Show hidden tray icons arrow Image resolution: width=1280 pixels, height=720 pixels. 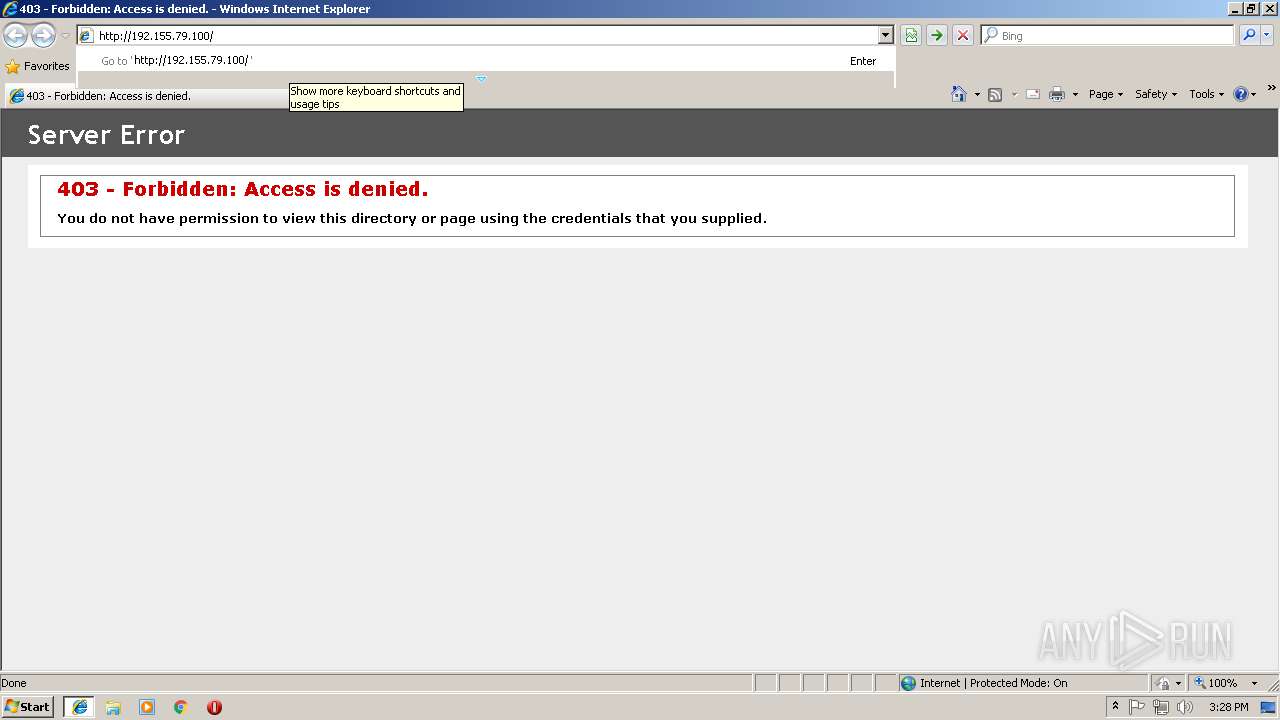pyautogui.click(x=1115, y=706)
